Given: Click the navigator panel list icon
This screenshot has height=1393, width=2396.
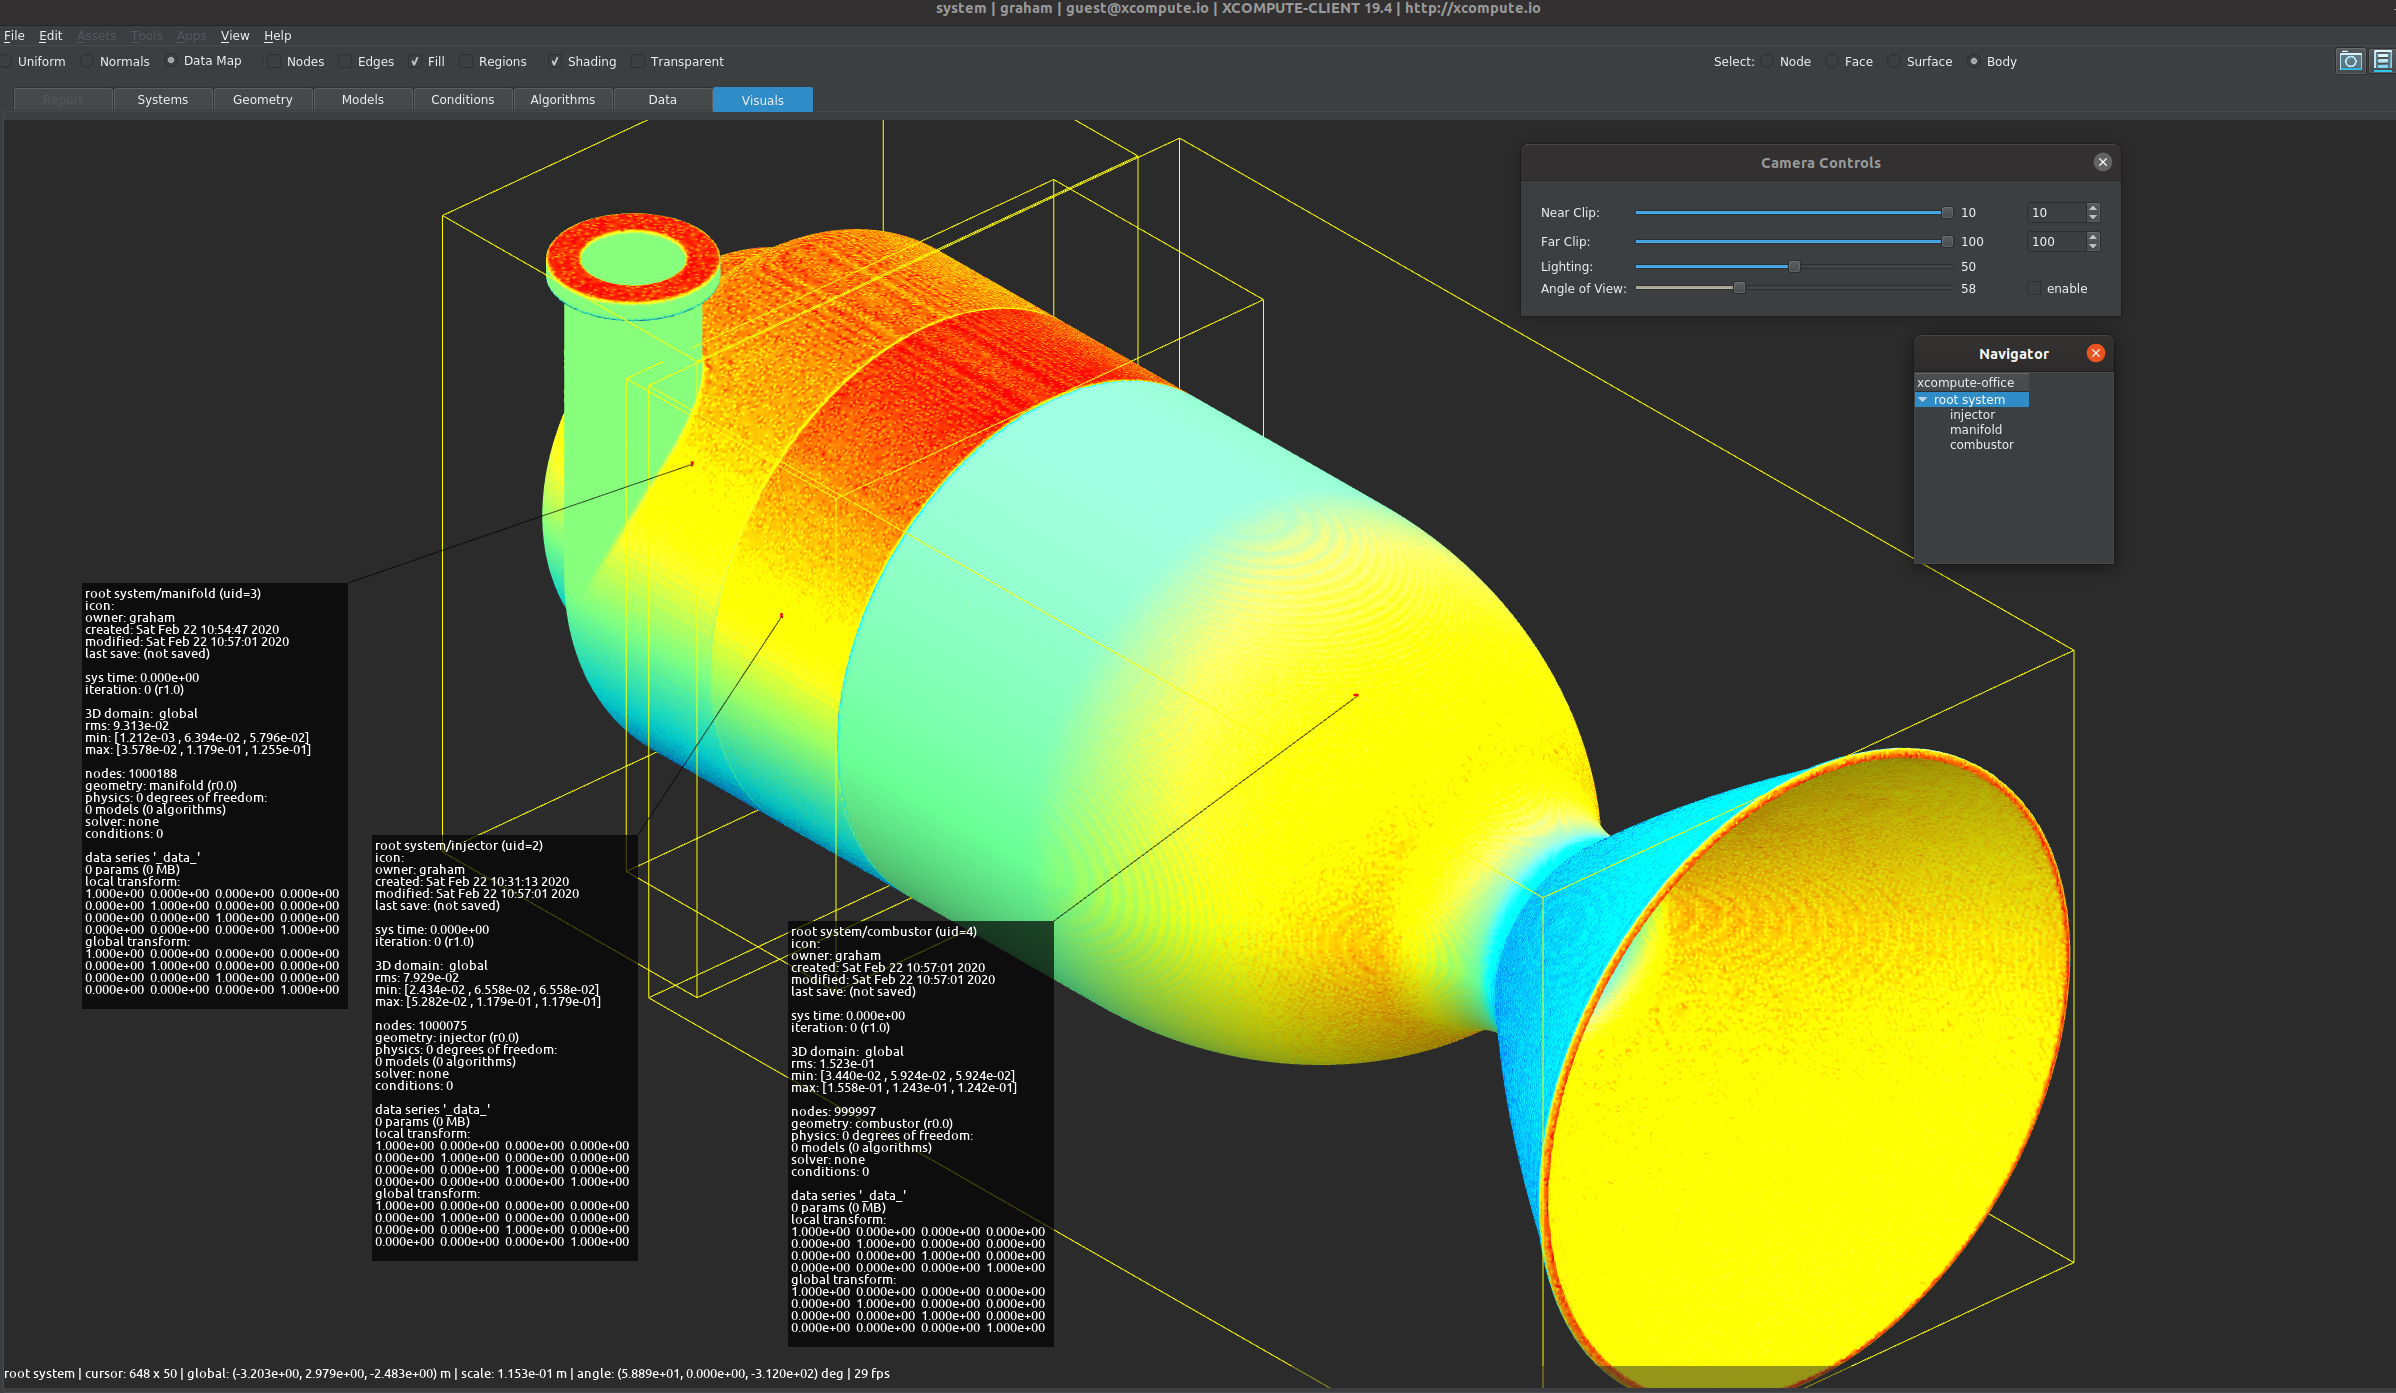Looking at the screenshot, I should click(2383, 62).
